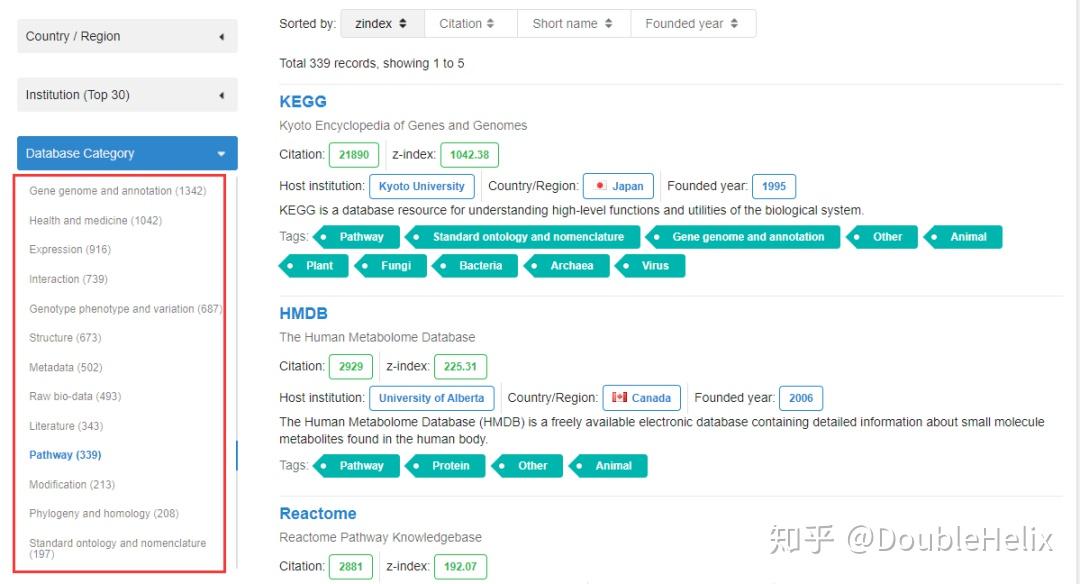Sort results by zindex
The width and height of the screenshot is (1080, 584).
coord(381,24)
